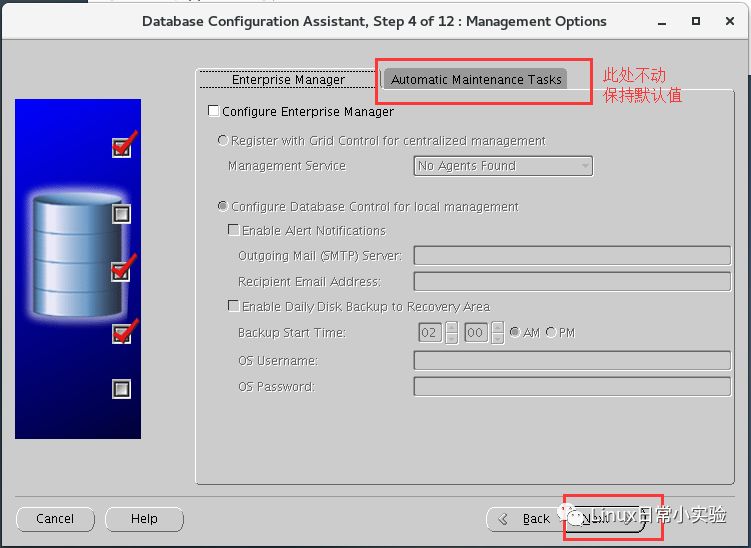Increase the backup start hour value
Screen dimensions: 751x548
[x=451, y=328]
